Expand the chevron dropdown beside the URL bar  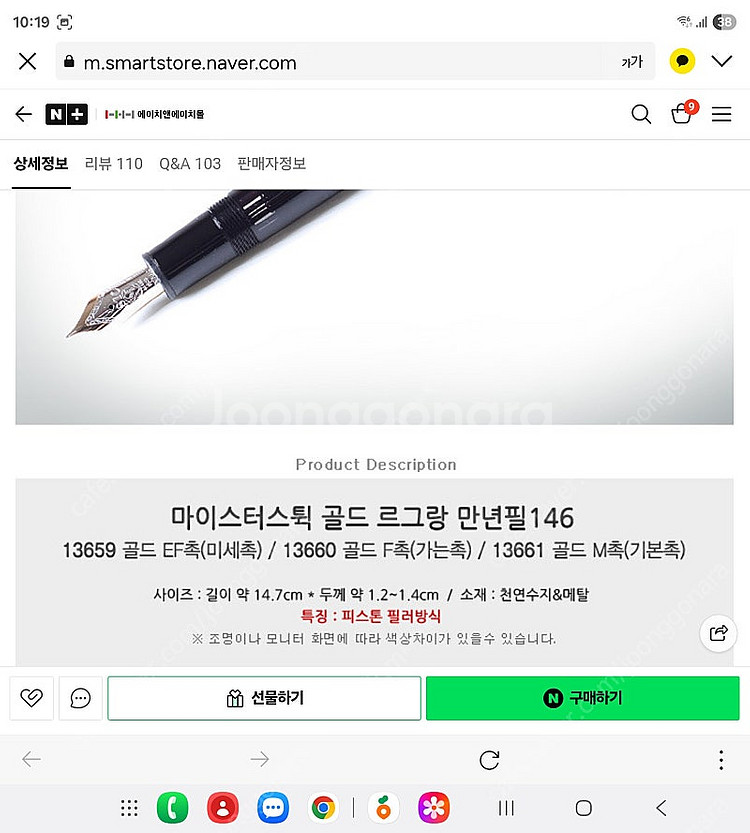pos(722,61)
